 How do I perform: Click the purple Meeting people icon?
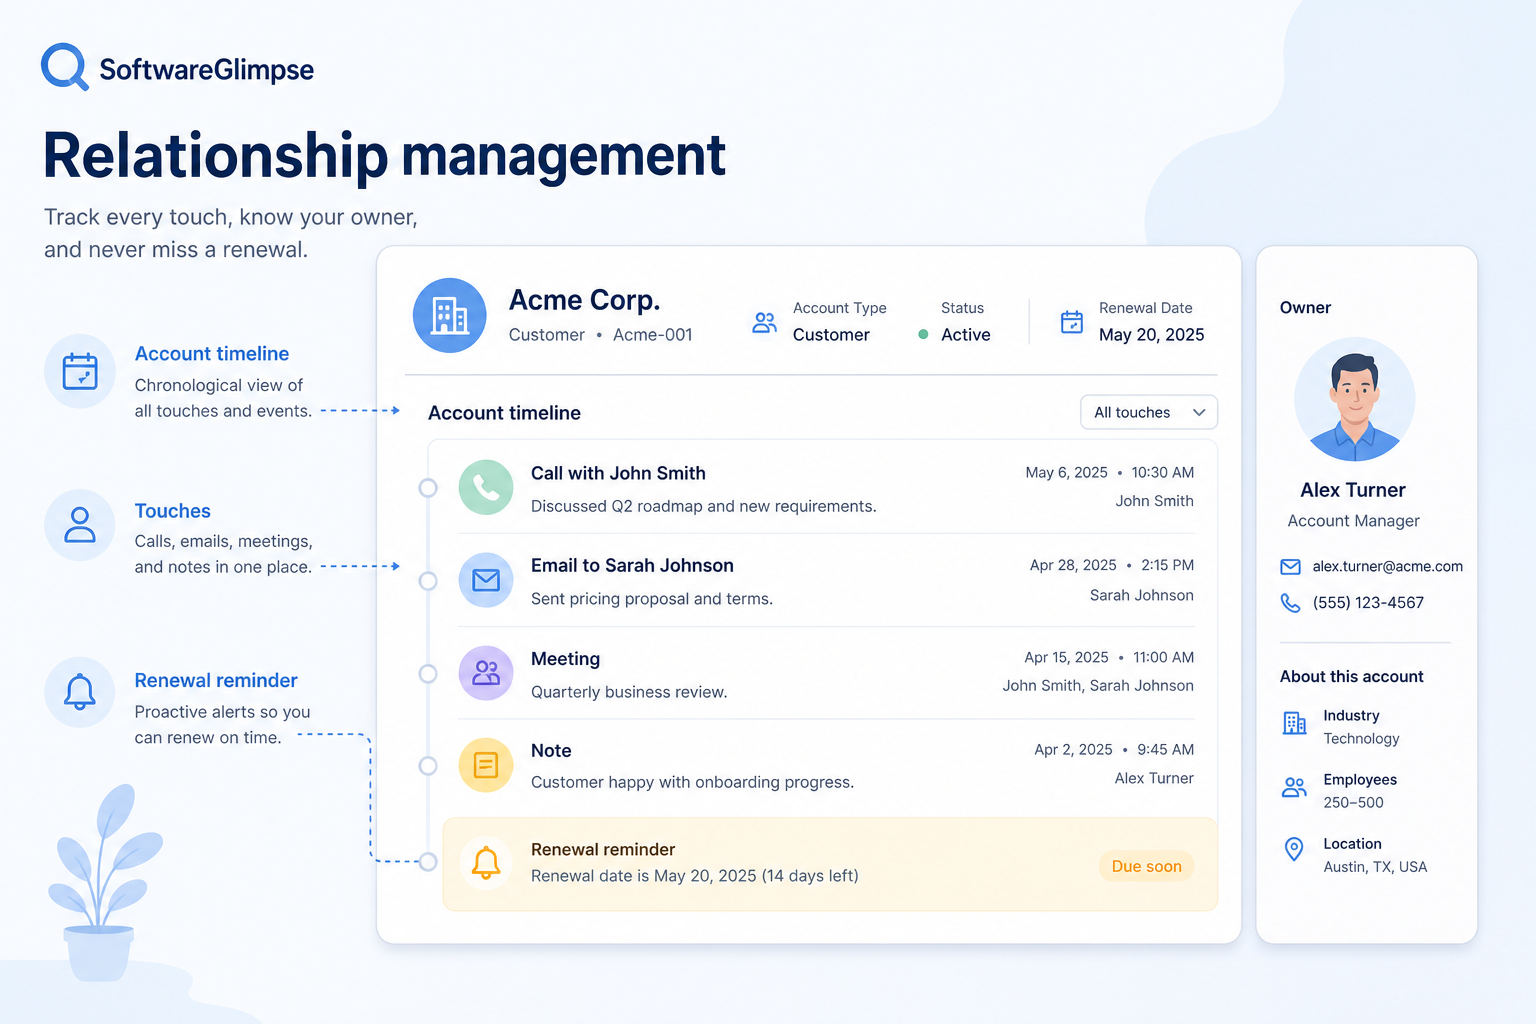pos(486,673)
